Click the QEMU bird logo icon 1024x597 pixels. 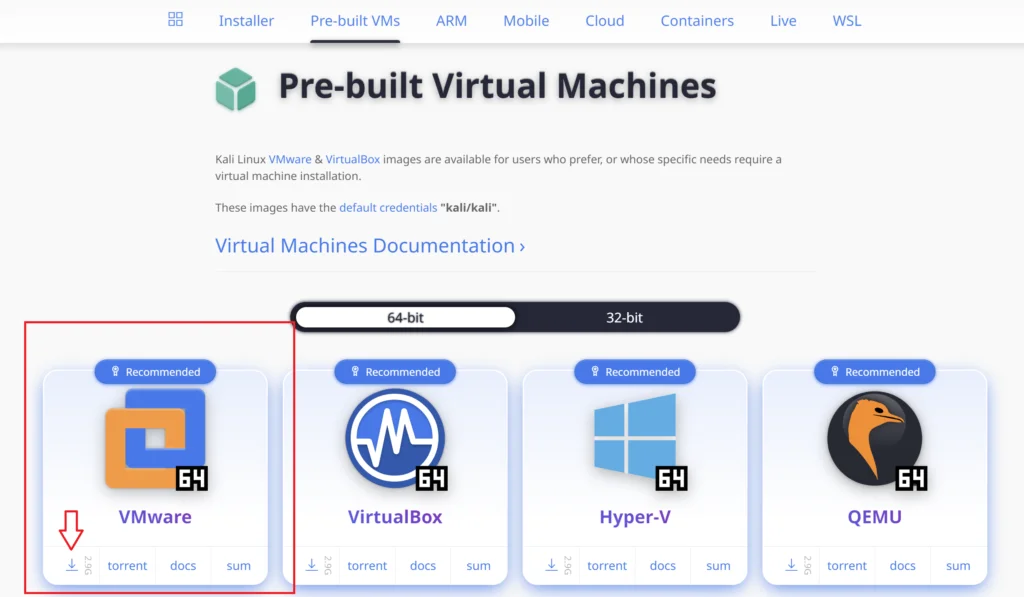[x=876, y=440]
